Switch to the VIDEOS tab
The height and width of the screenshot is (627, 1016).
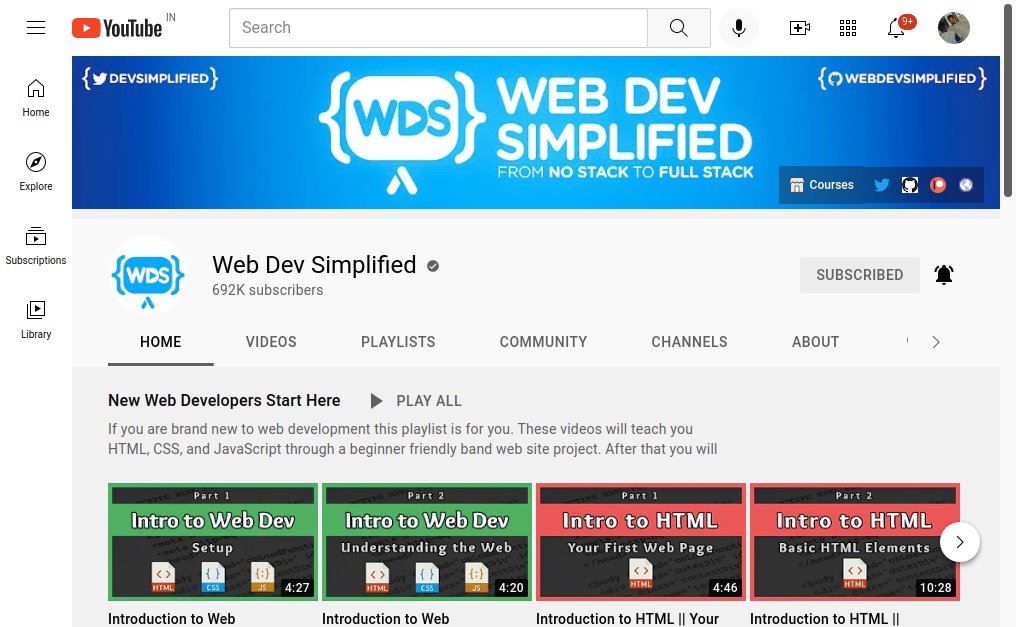(270, 341)
